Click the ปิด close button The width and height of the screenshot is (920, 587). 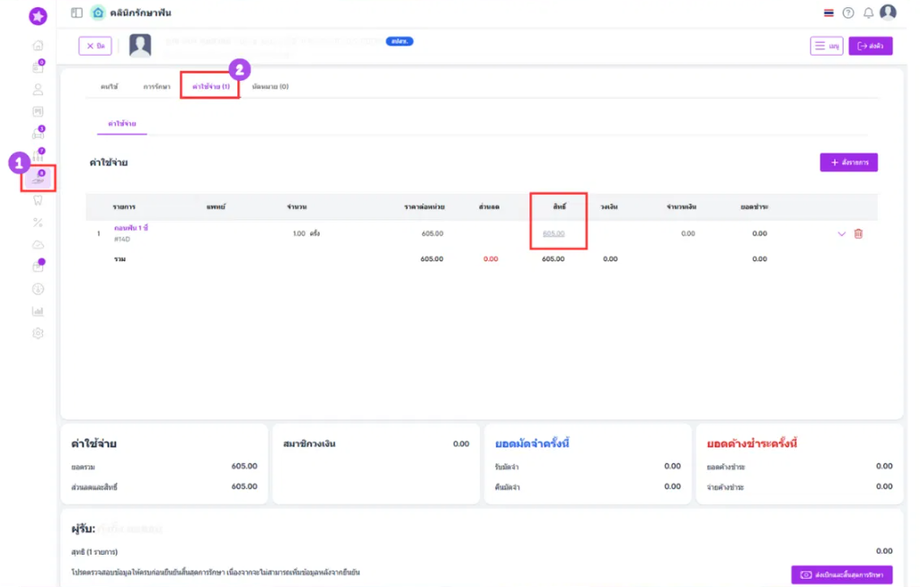(95, 46)
